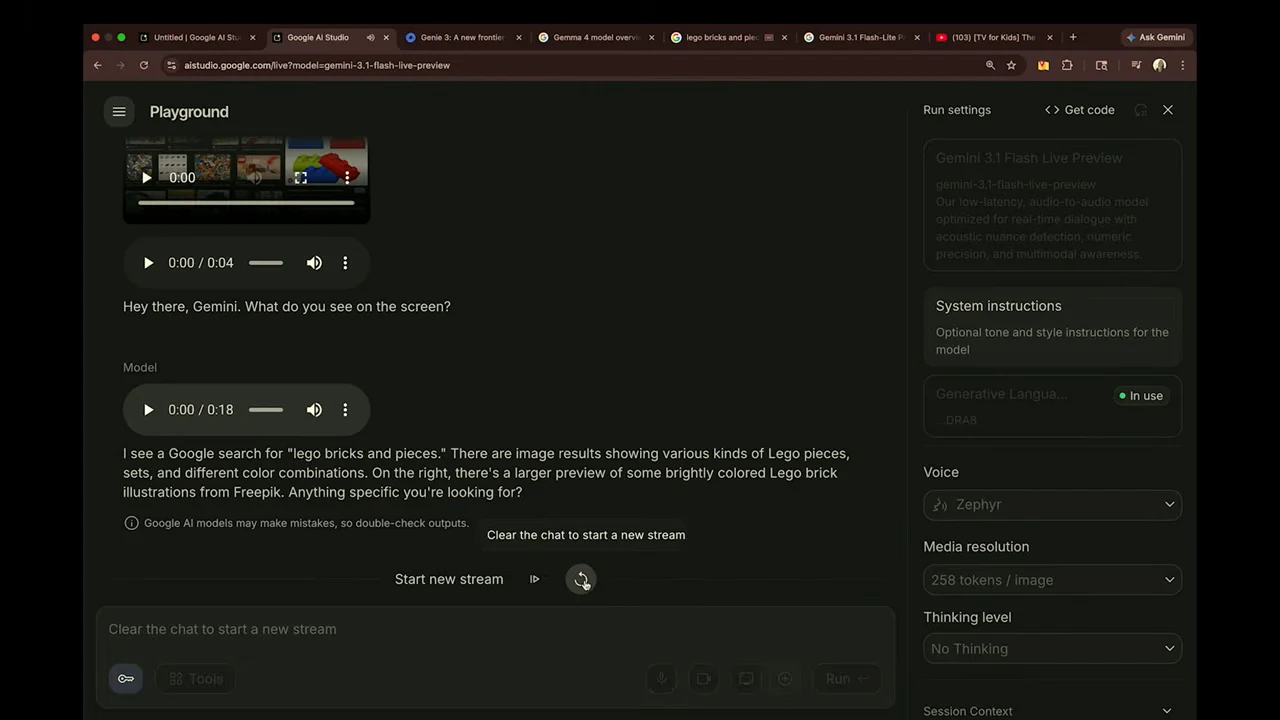Mute the 0:18 model audio response
The image size is (1280, 720).
pyautogui.click(x=314, y=410)
